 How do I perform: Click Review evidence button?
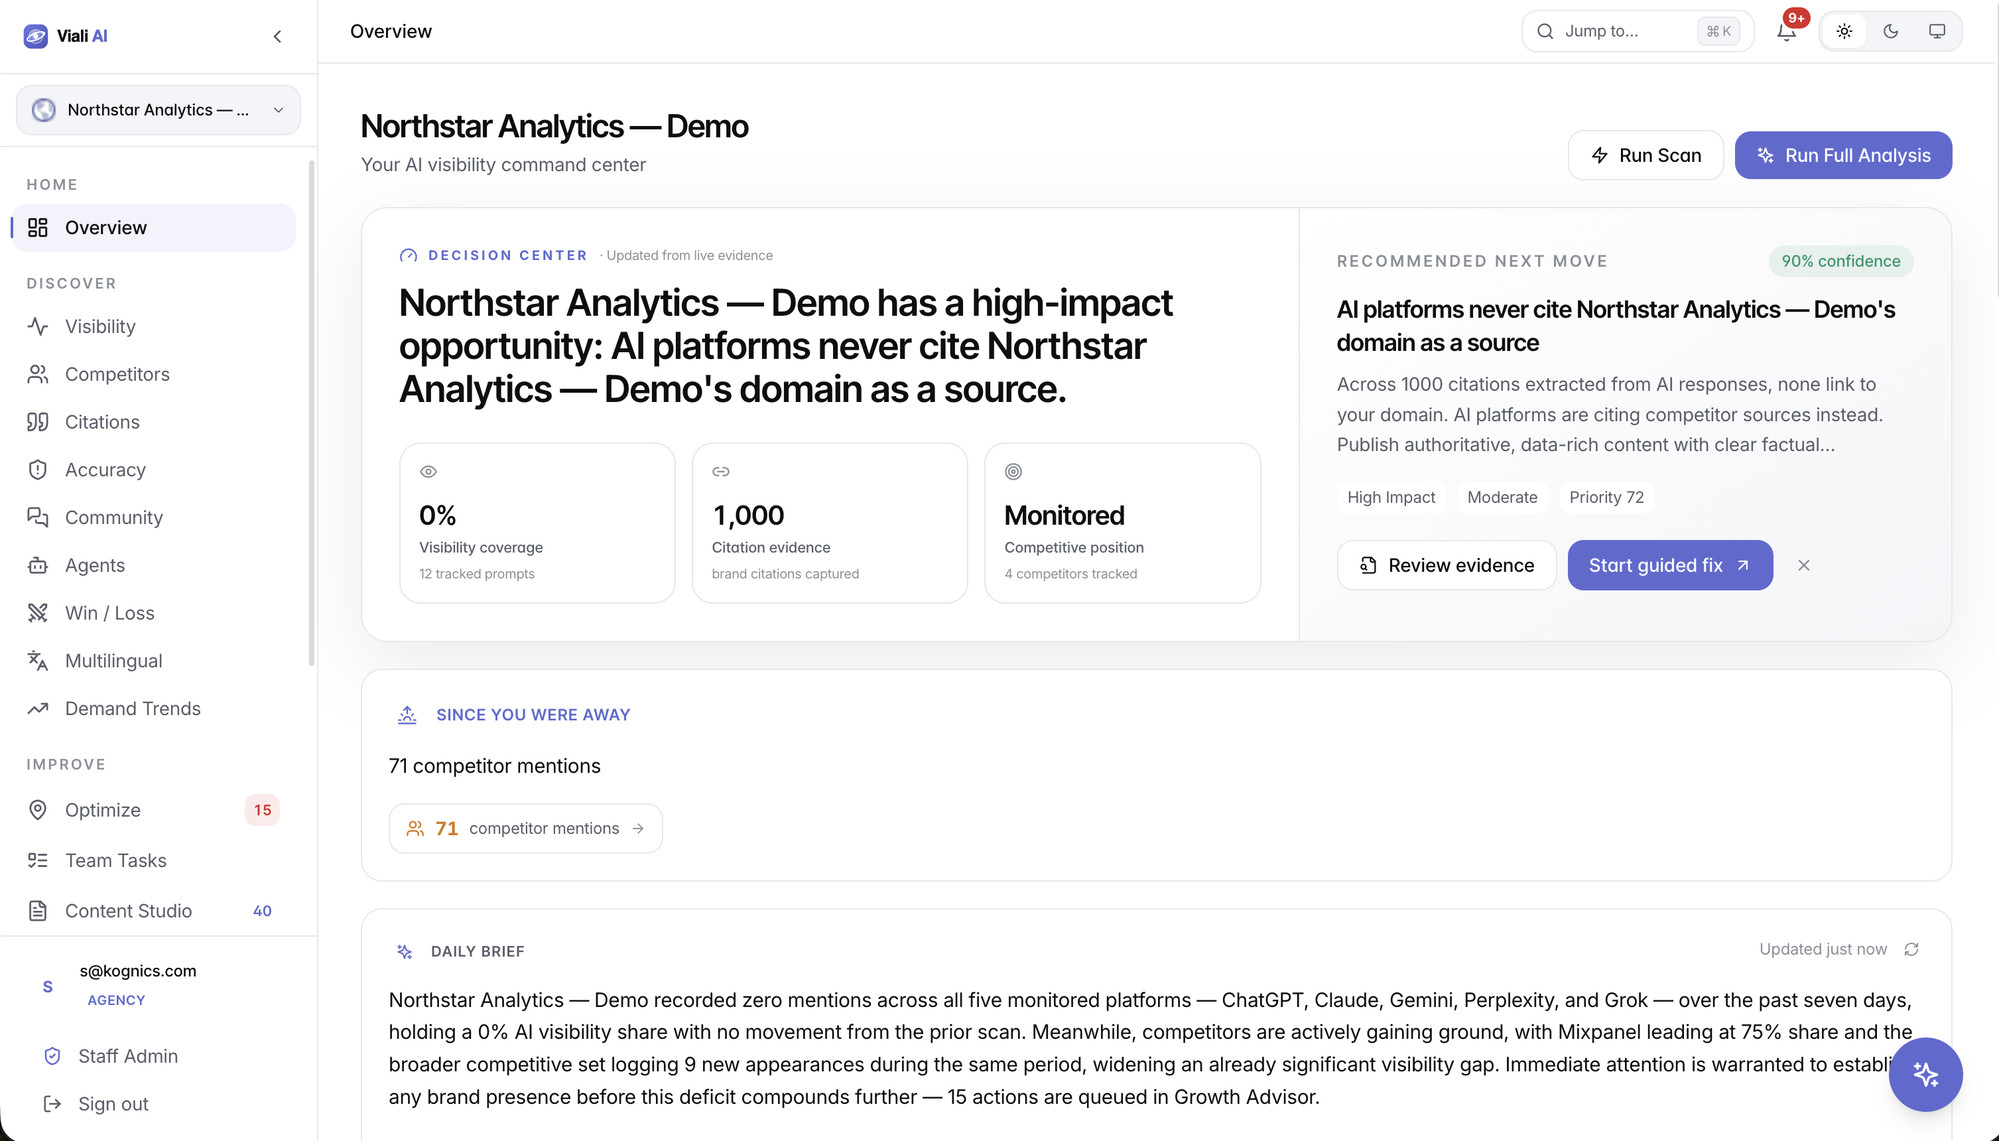(1446, 565)
